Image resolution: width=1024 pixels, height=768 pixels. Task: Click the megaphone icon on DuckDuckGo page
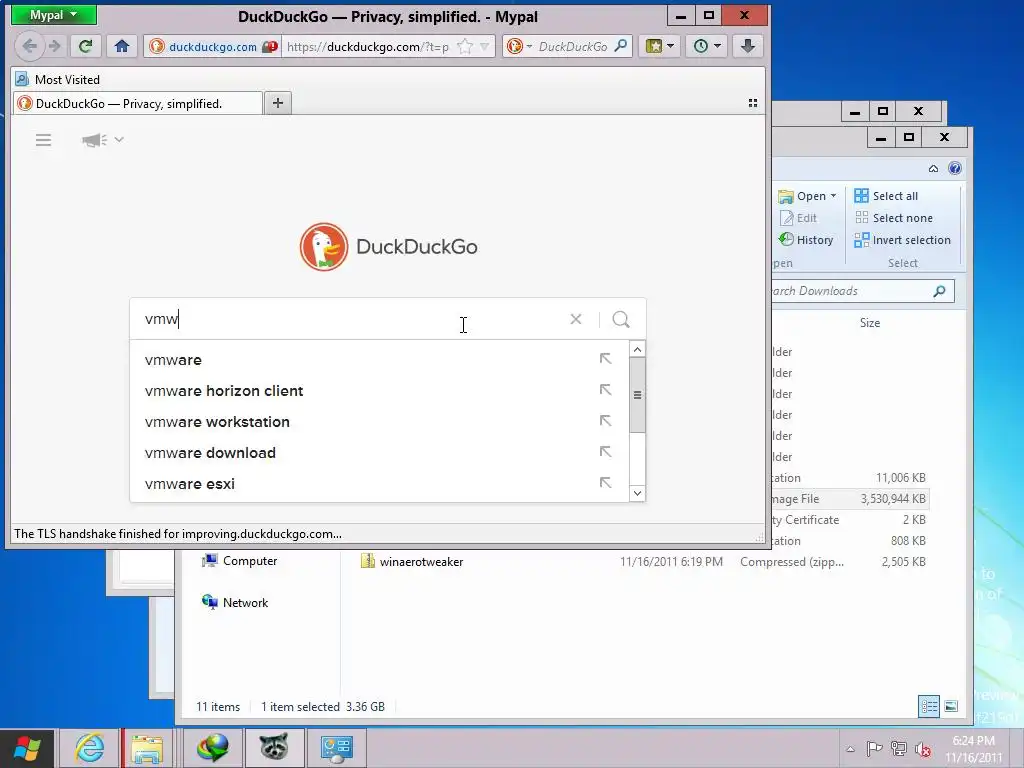[x=94, y=140]
